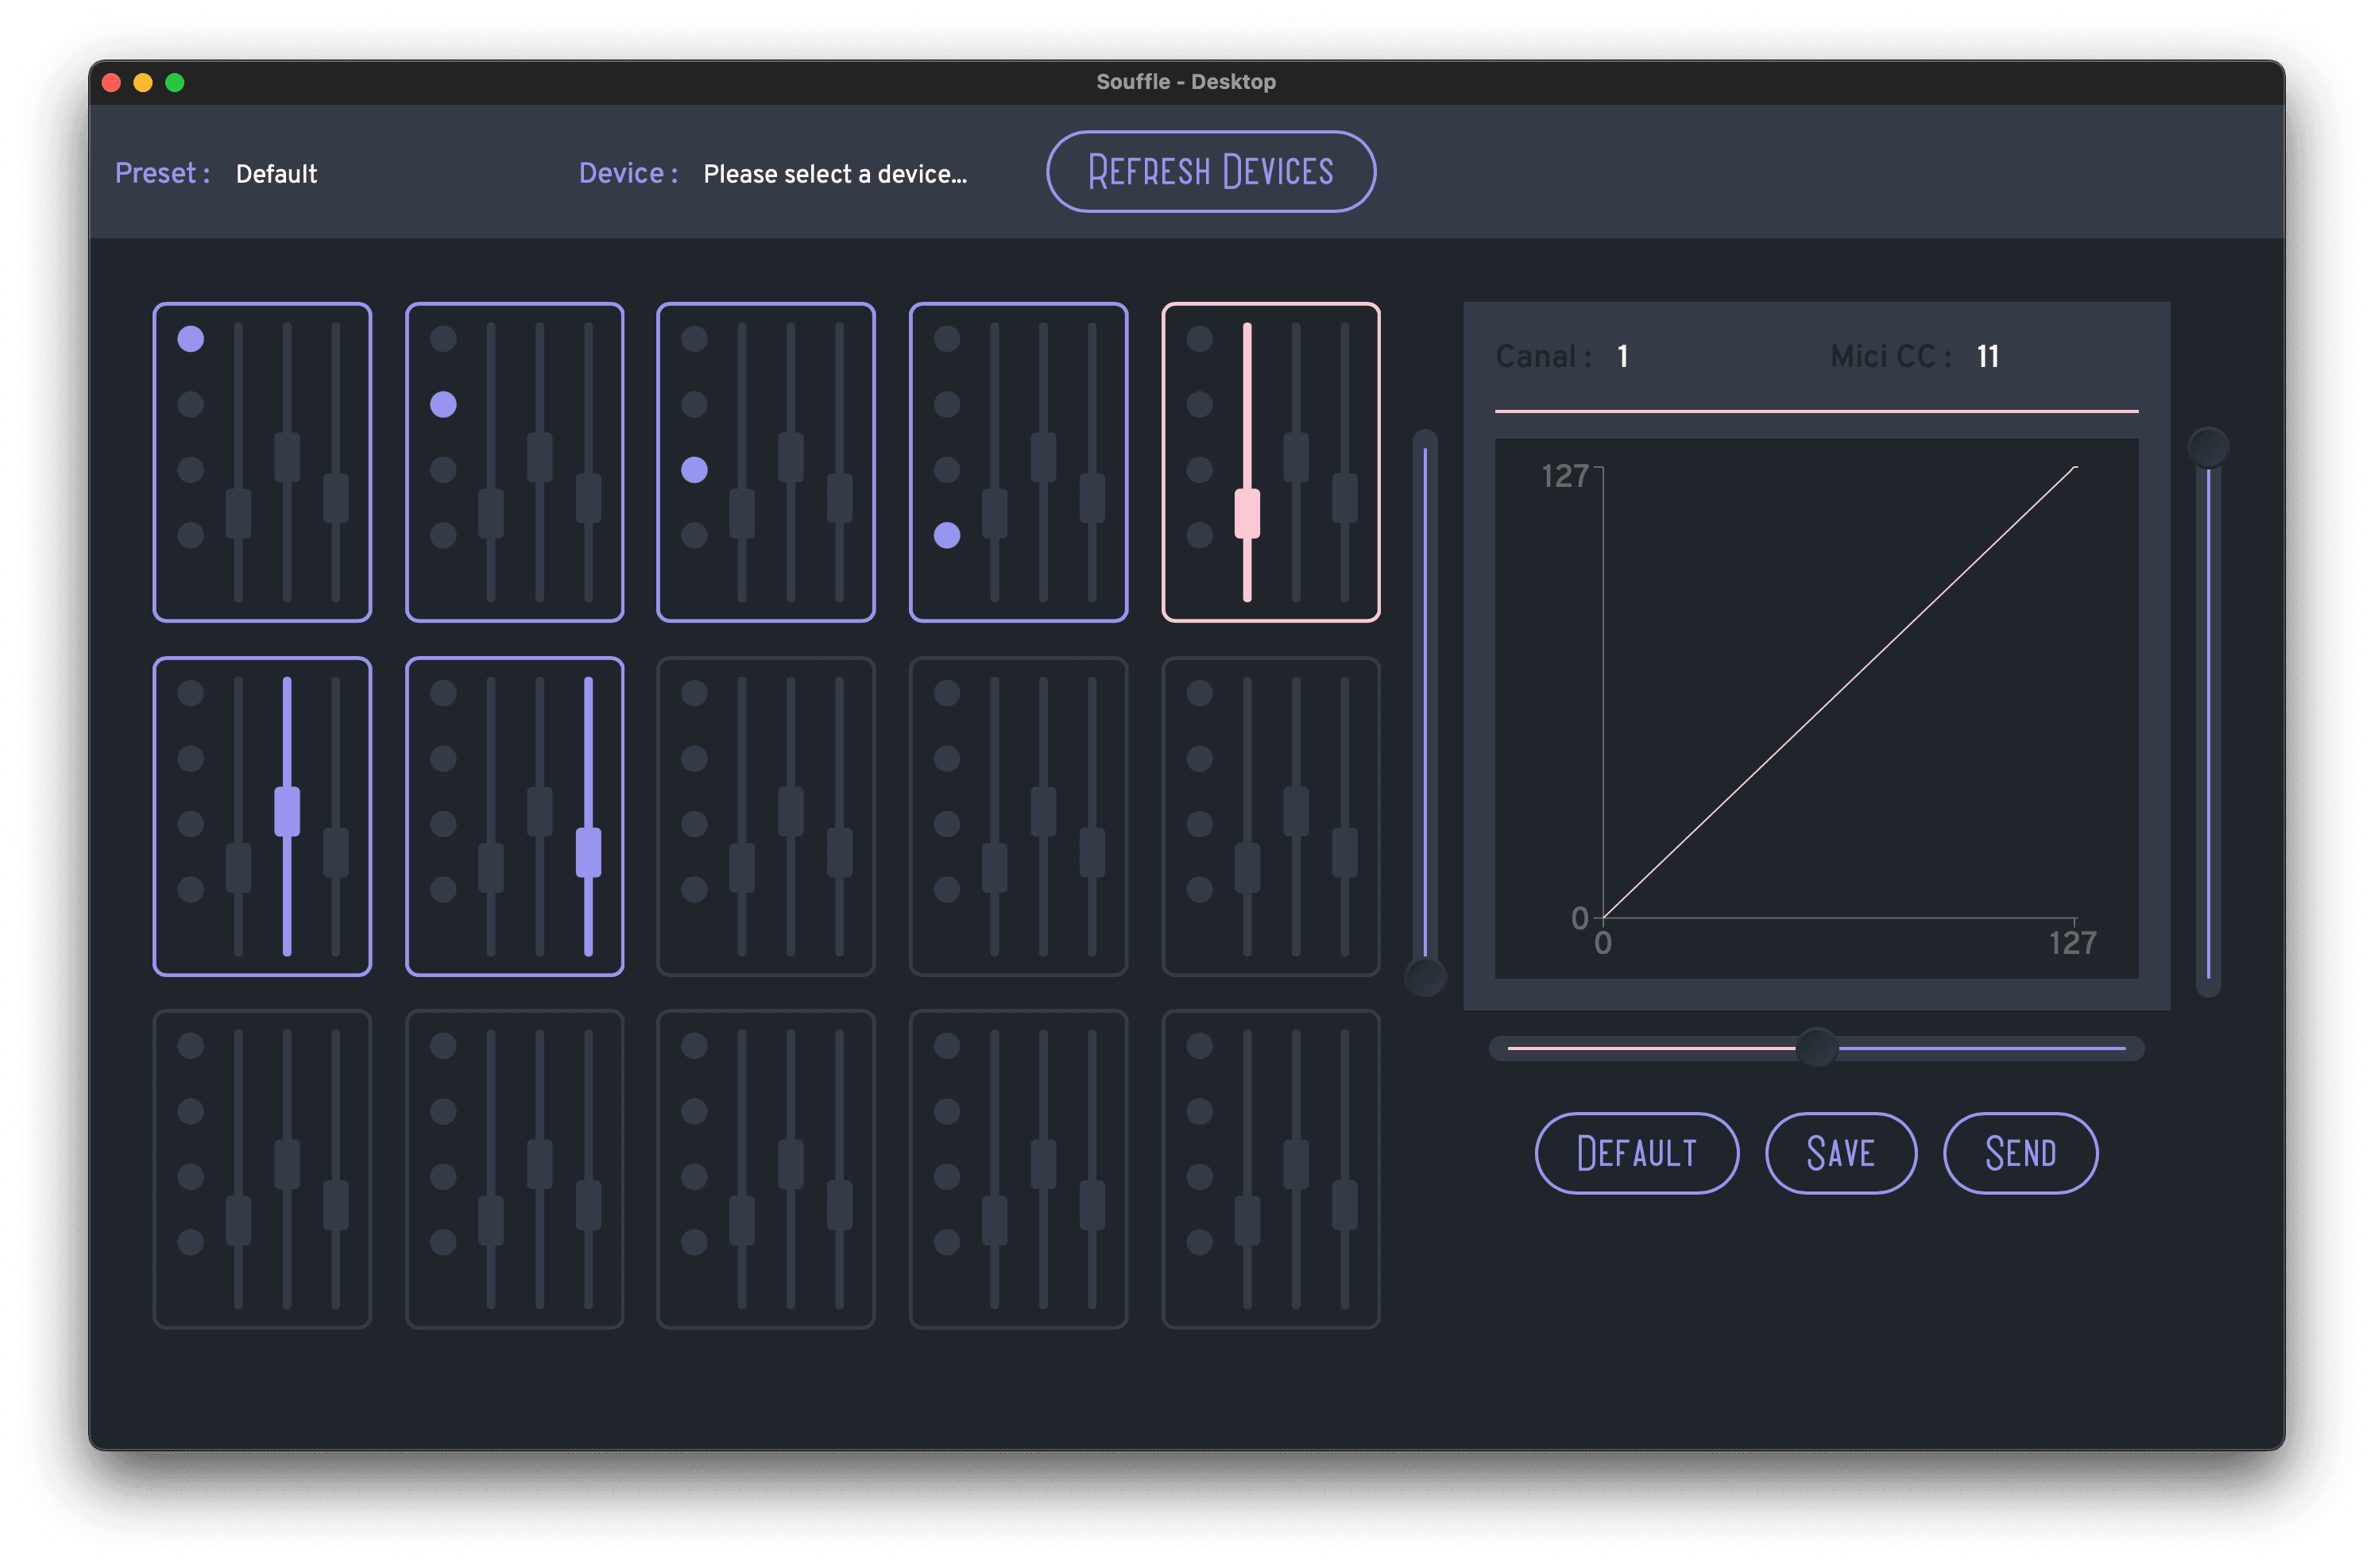Viewport: 2374px width, 1568px height.
Task: Click the pink fader handle in the pink-outlined card
Action: tap(1247, 514)
